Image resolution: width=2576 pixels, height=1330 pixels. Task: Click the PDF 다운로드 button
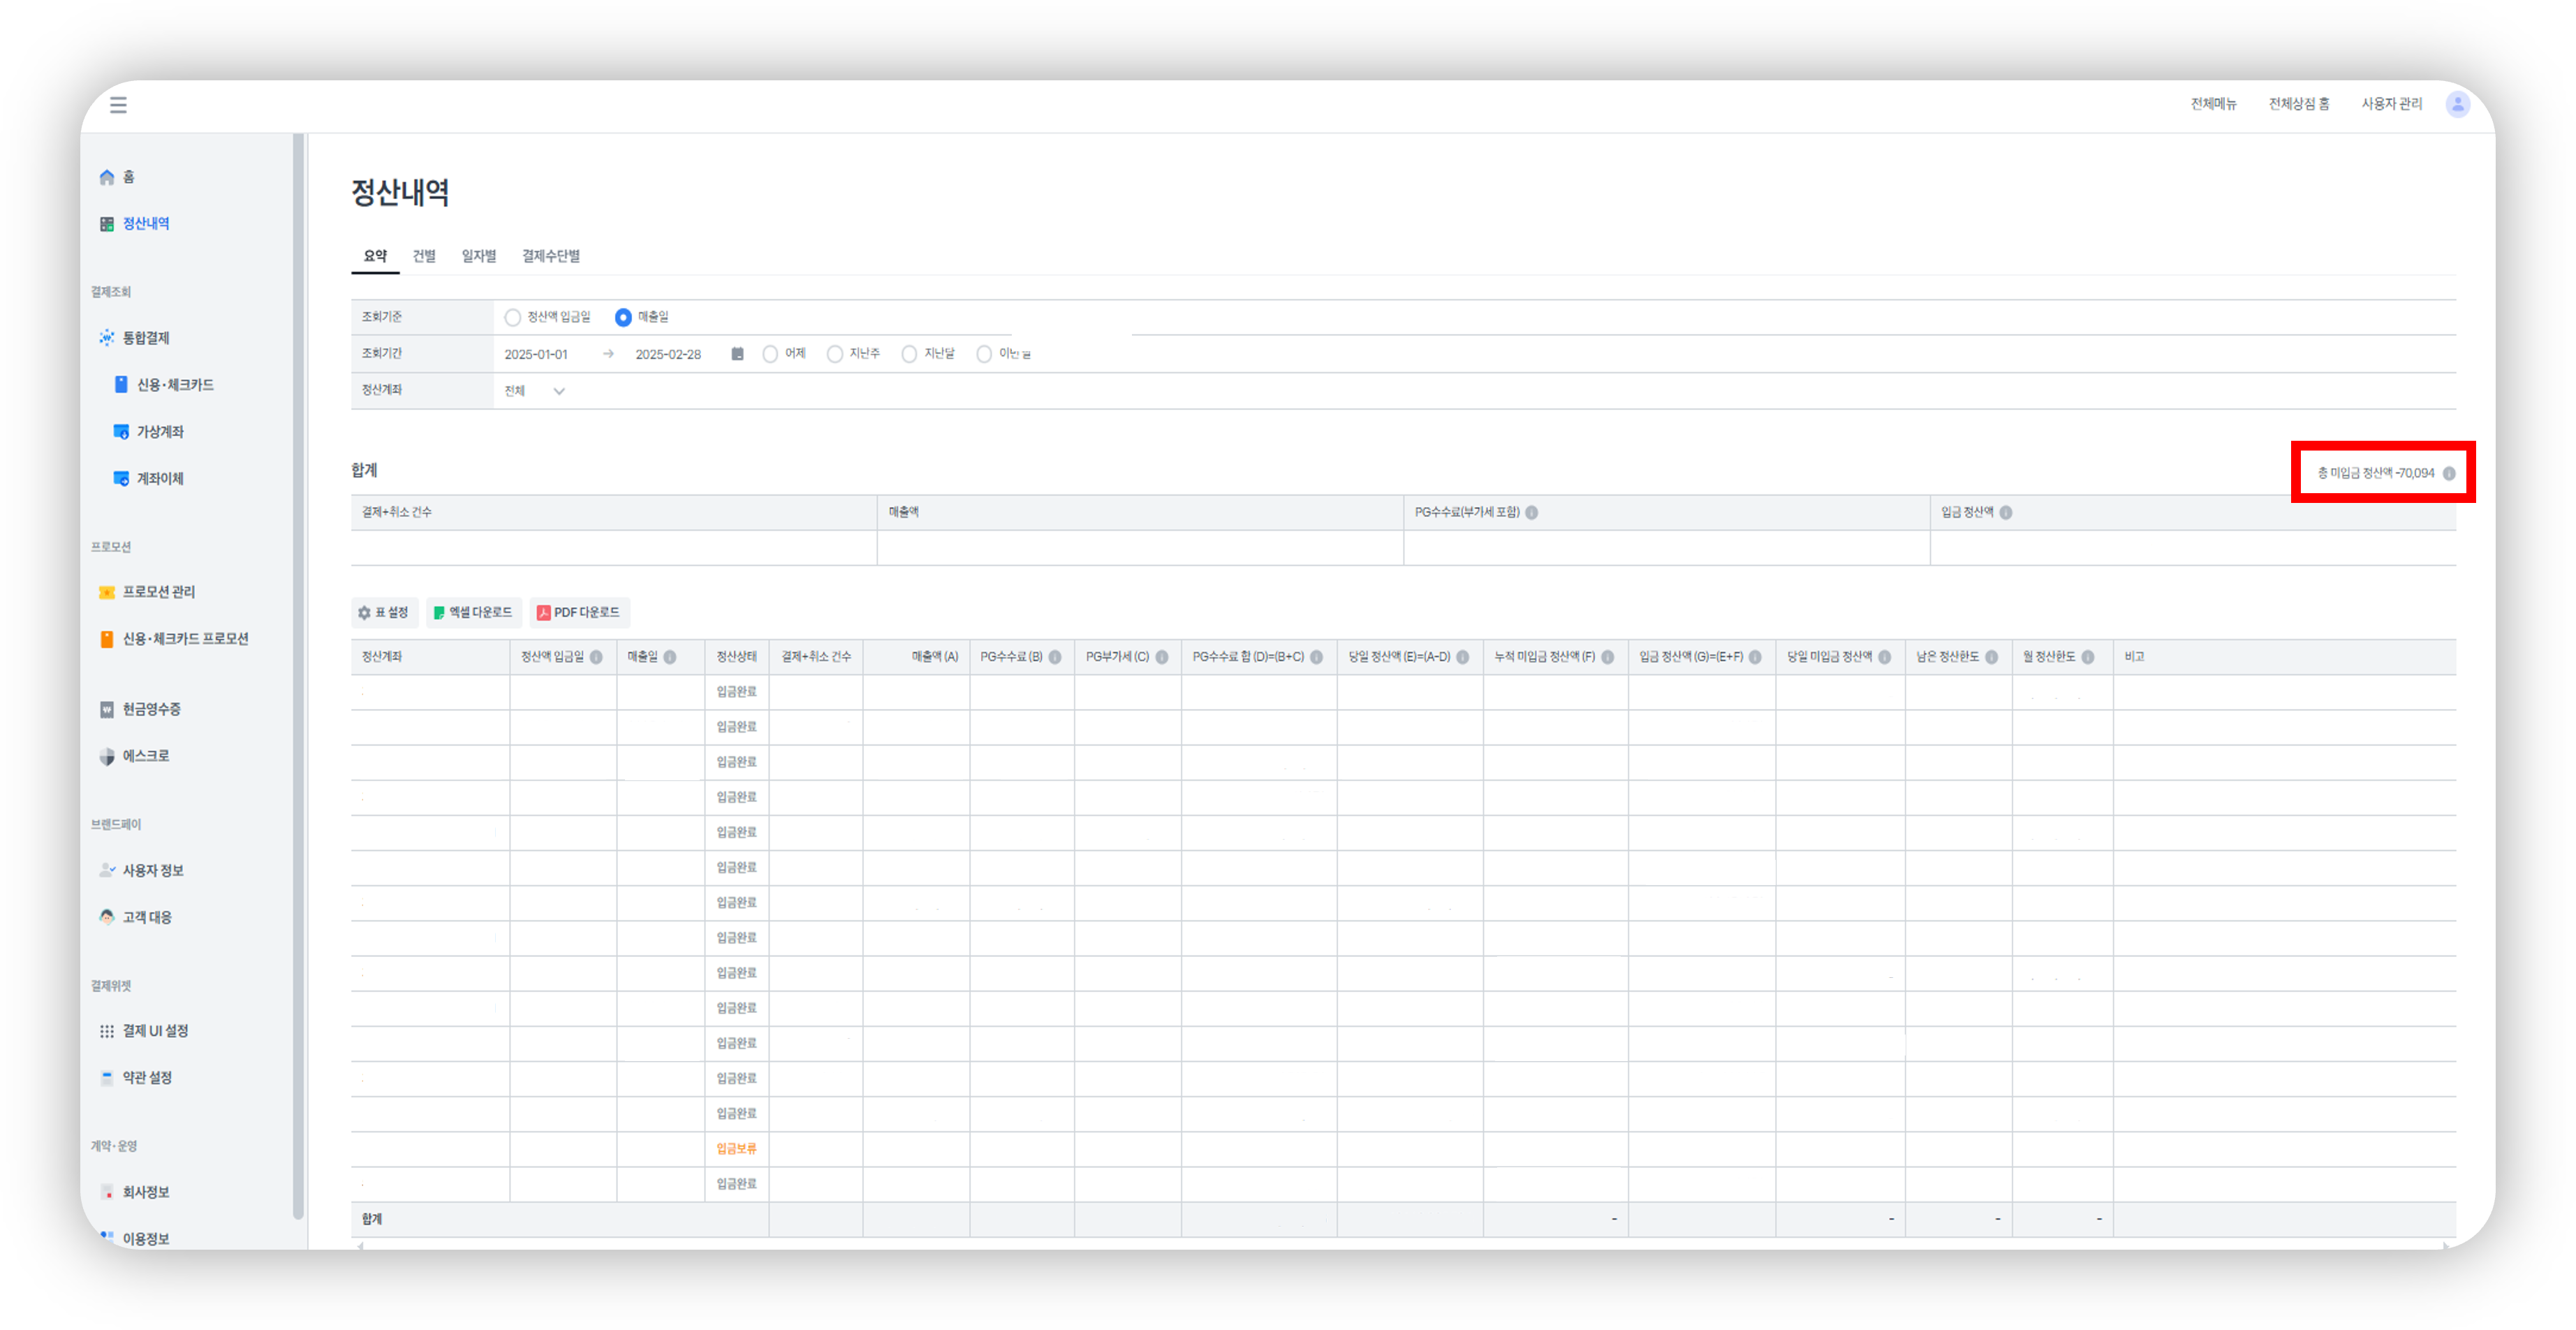click(x=579, y=613)
